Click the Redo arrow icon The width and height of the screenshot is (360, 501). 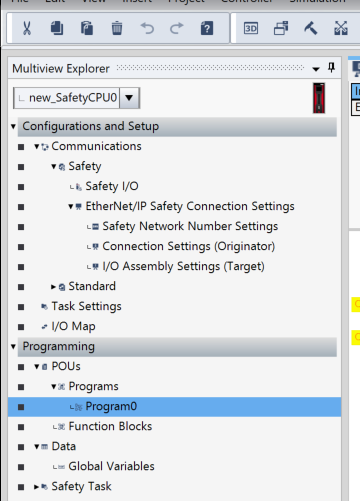tap(177, 28)
